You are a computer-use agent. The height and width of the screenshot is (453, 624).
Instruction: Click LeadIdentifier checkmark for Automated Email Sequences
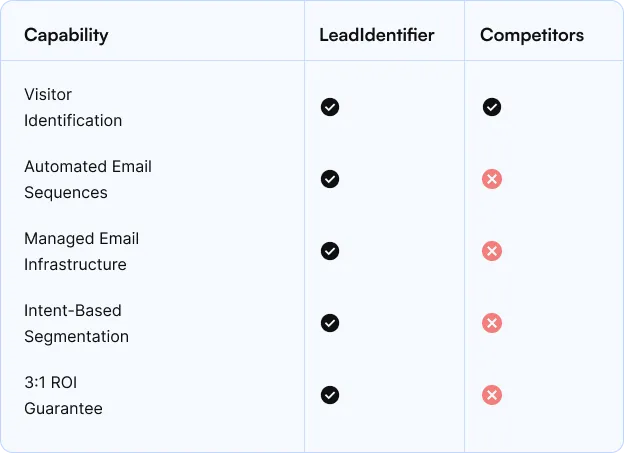point(330,179)
